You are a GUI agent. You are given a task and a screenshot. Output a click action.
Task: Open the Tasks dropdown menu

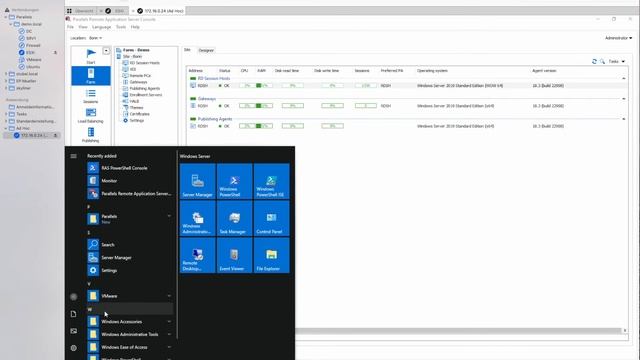tap(616, 61)
